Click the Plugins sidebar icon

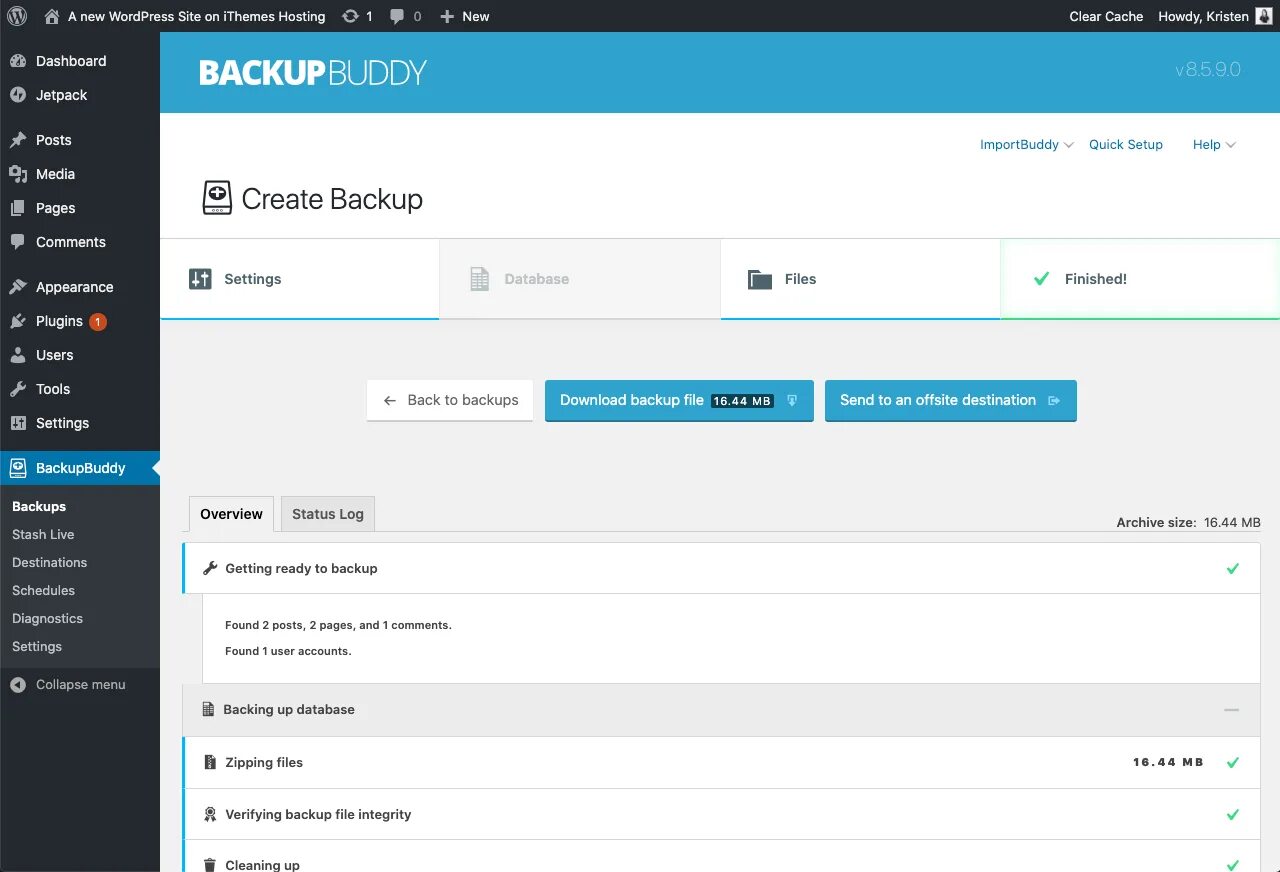click(x=18, y=321)
